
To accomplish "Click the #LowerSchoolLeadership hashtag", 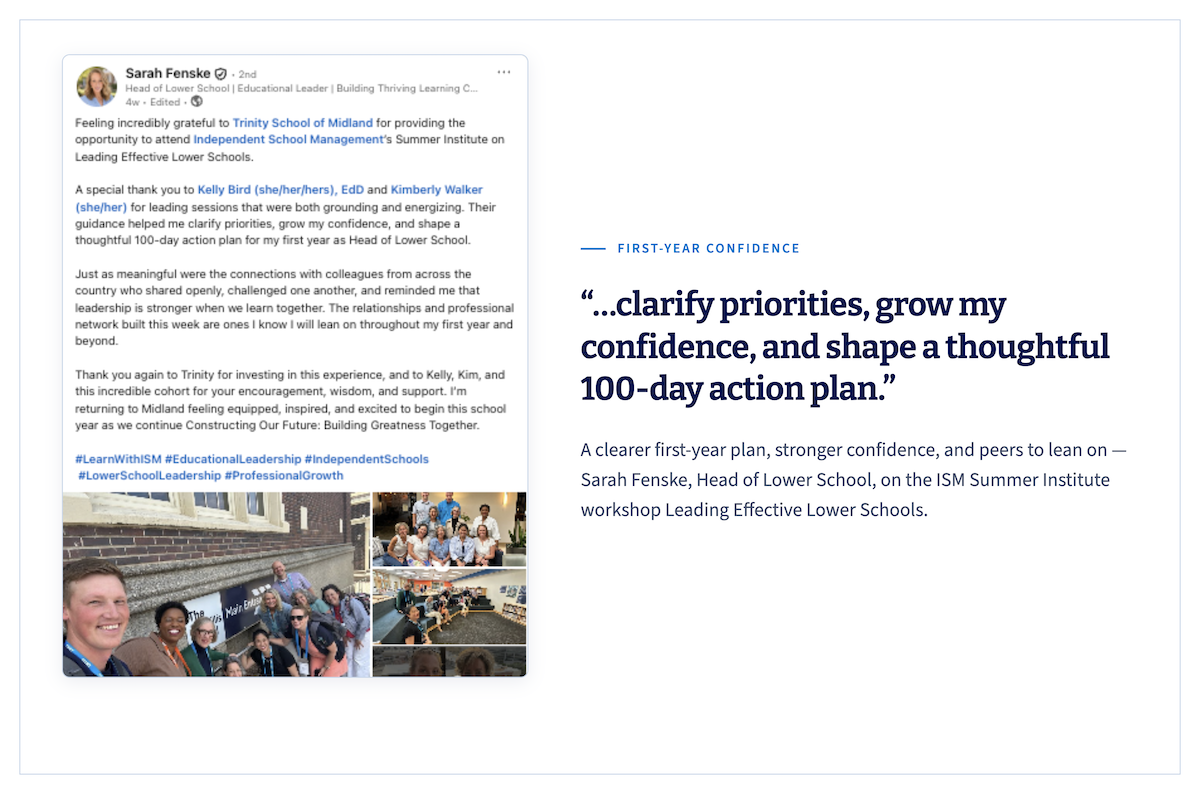I will click(149, 476).
